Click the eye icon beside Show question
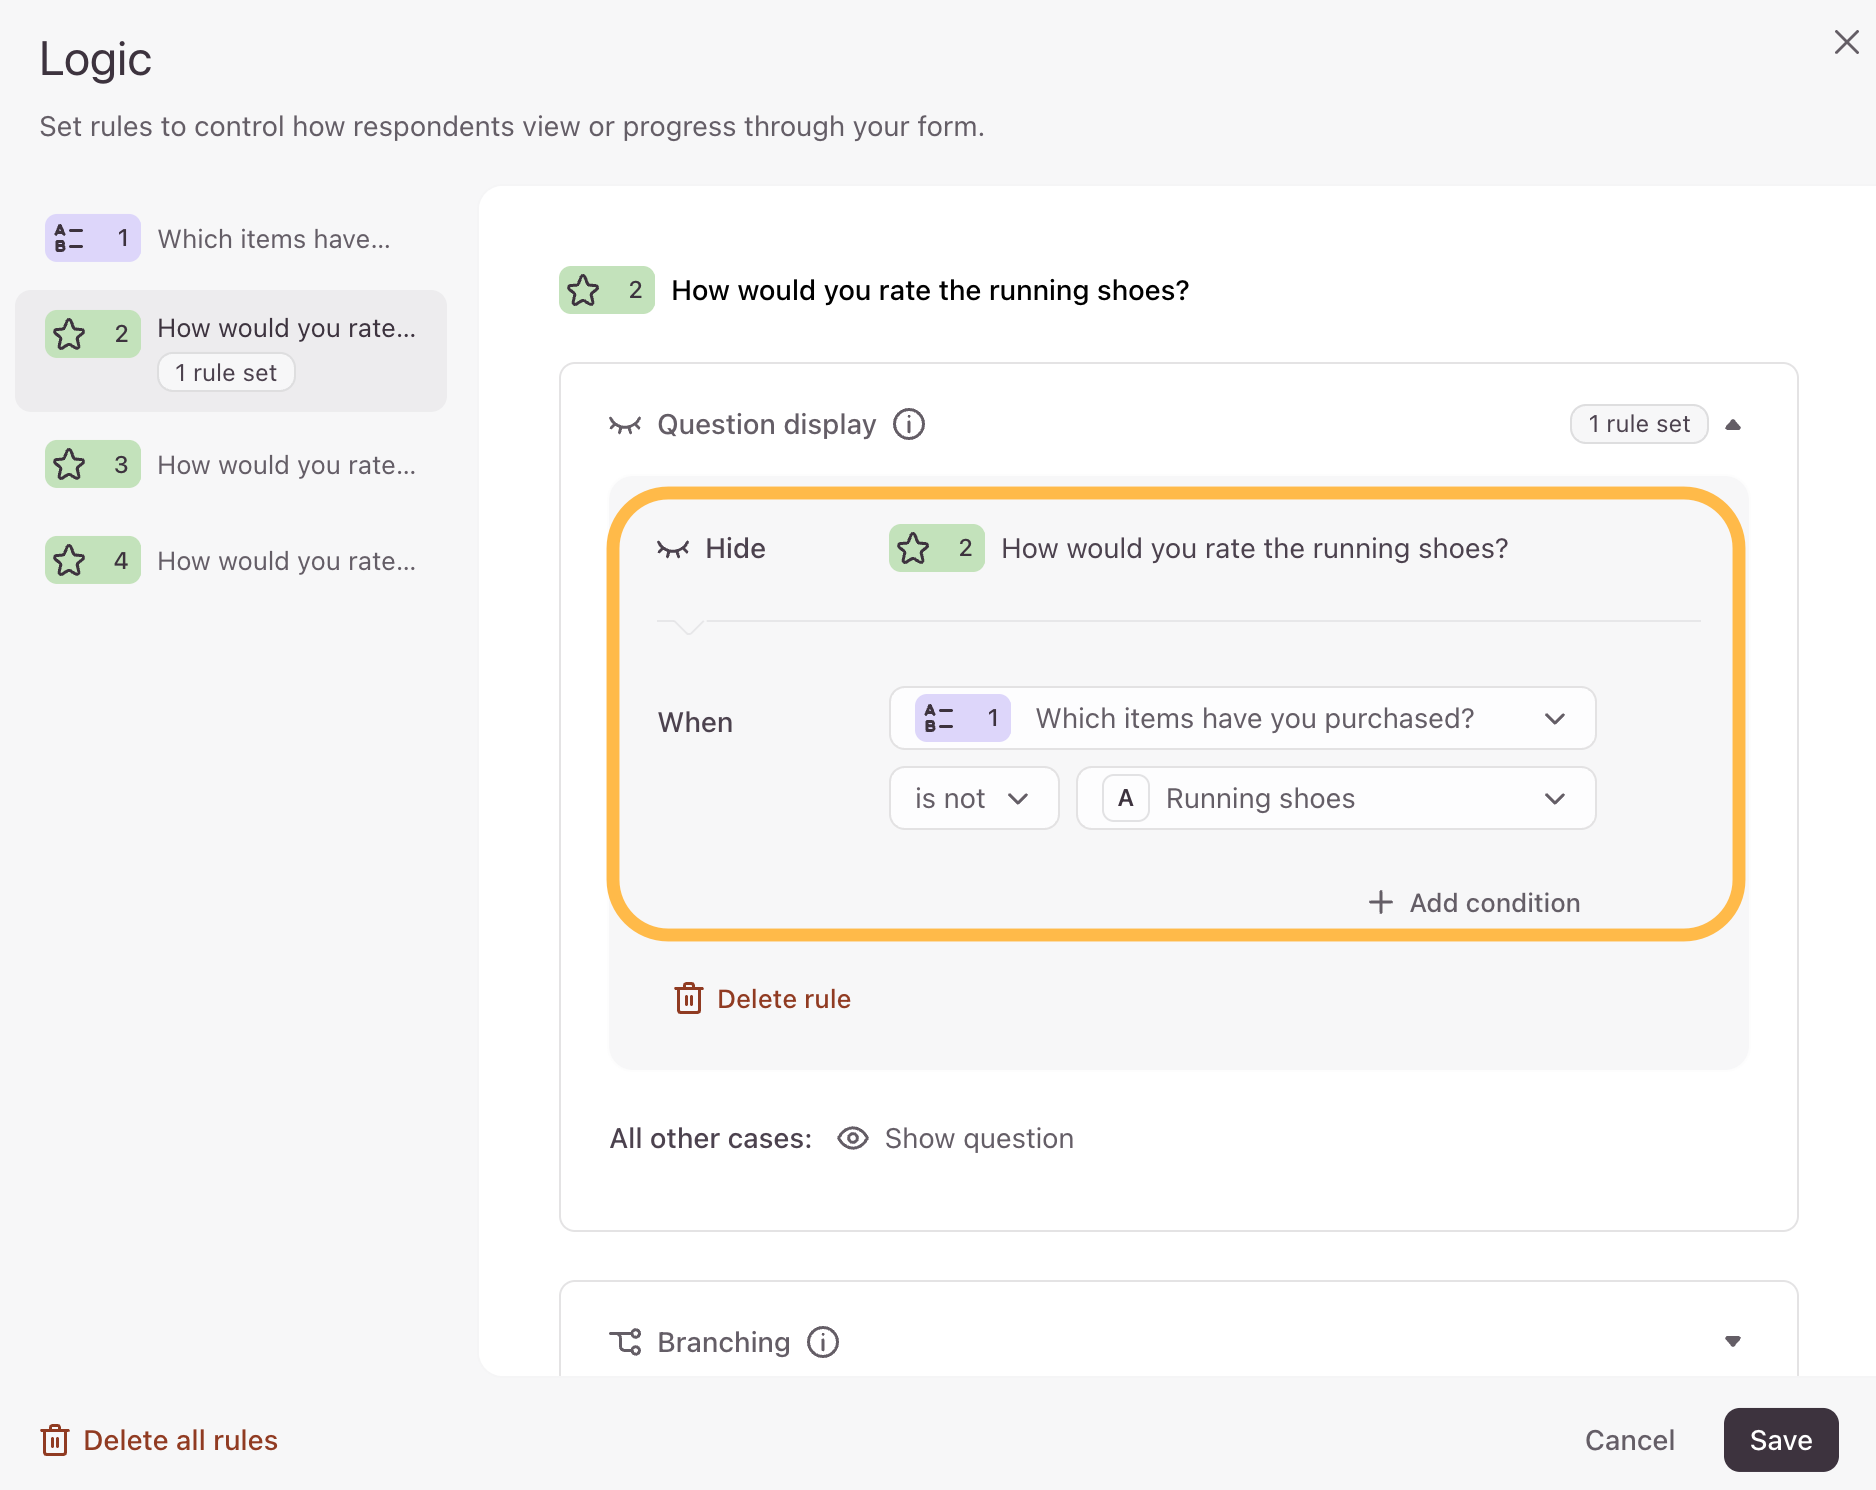 [x=853, y=1138]
